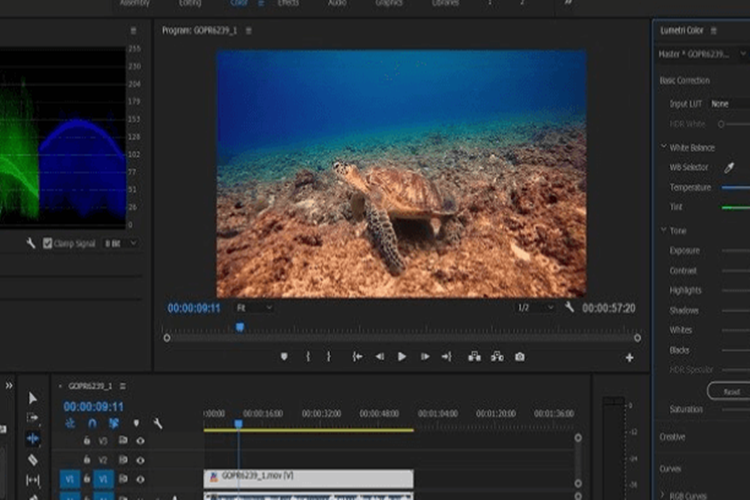Toggle linked selection in timeline
750x500 pixels.
point(114,423)
